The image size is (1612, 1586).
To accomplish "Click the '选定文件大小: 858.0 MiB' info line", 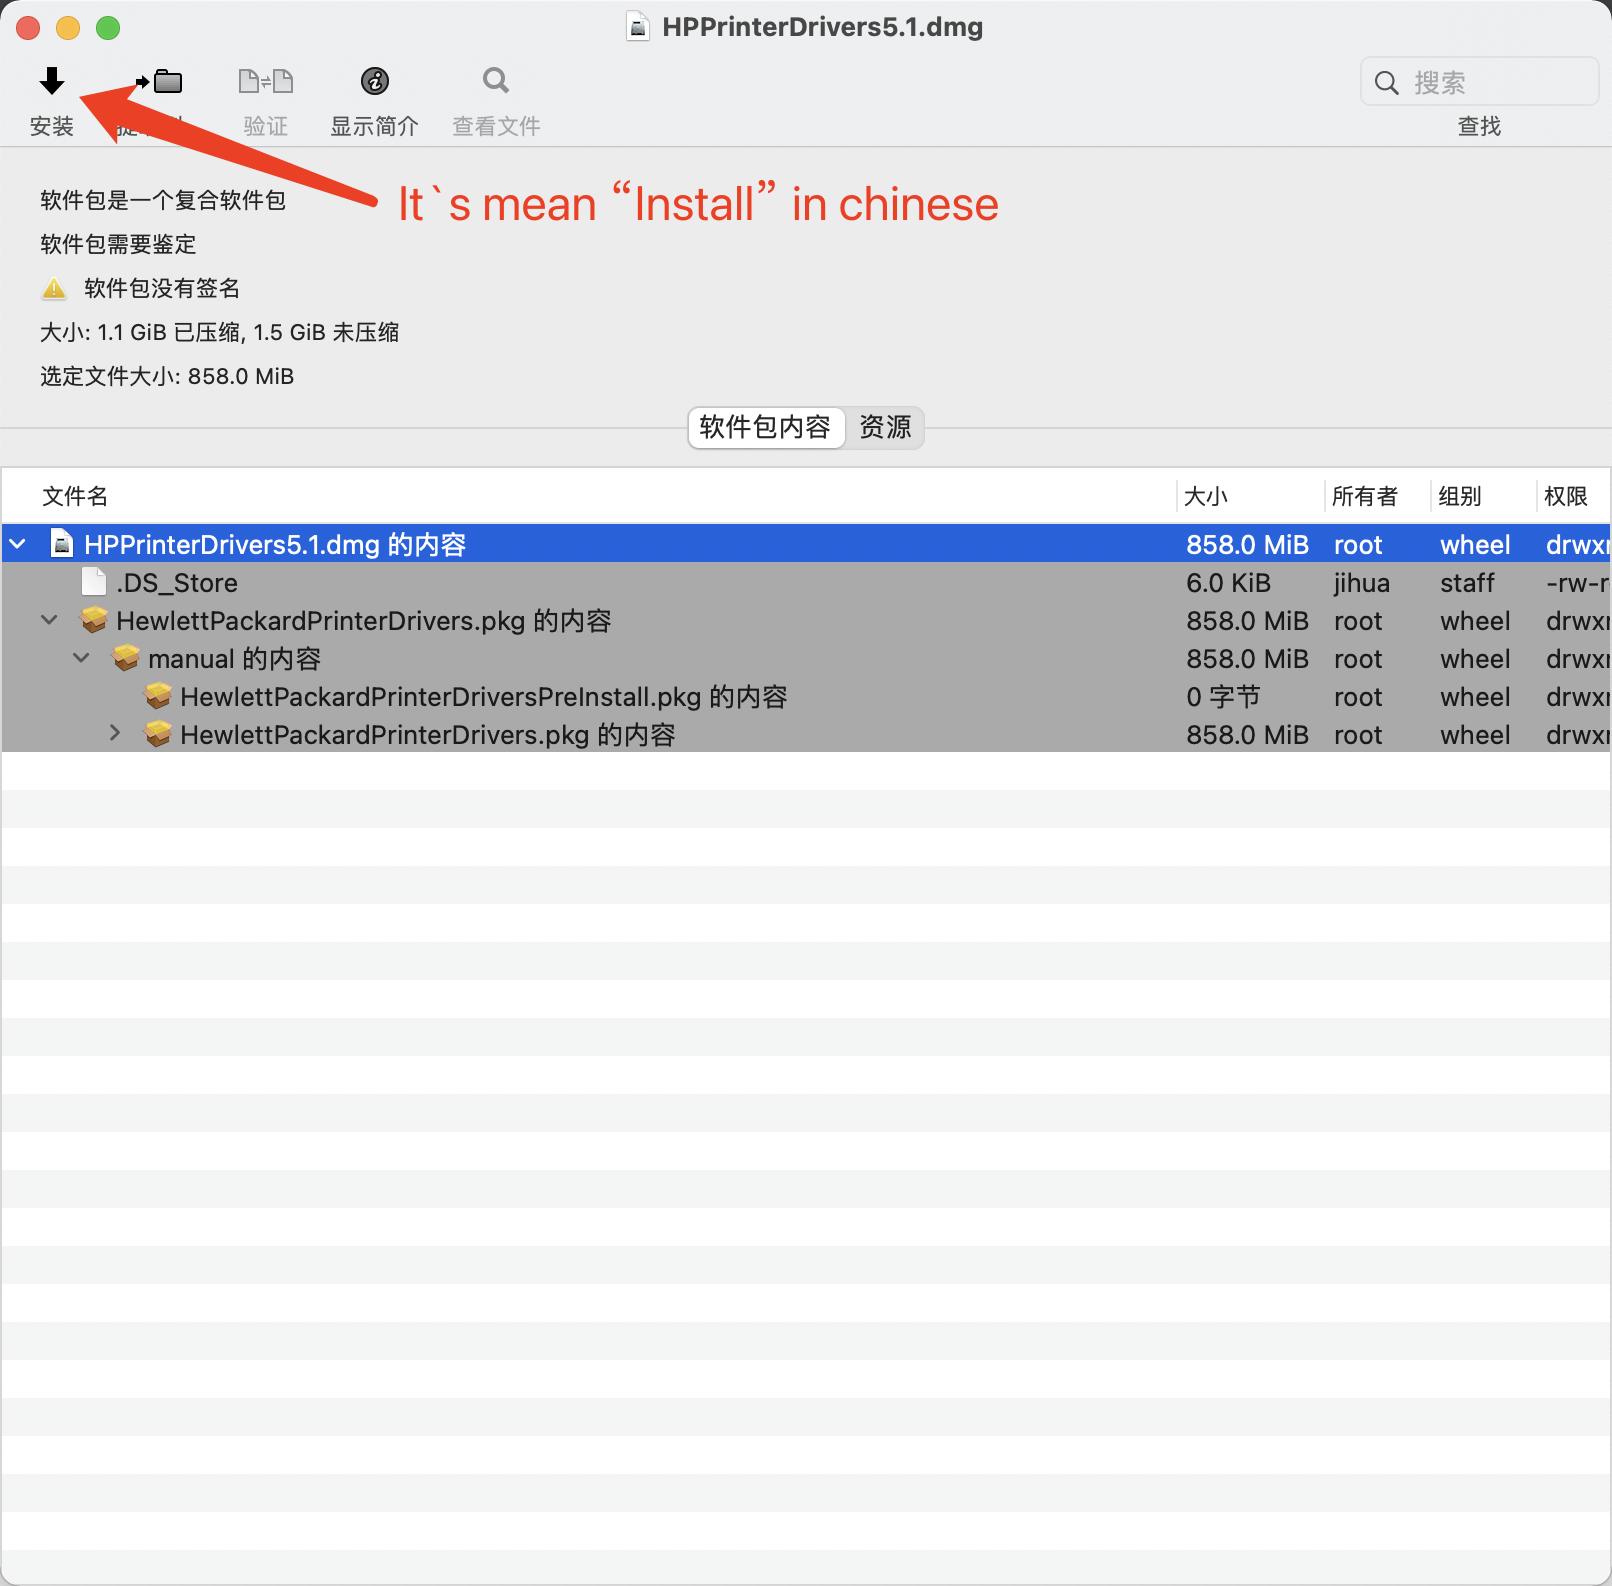I will [167, 377].
